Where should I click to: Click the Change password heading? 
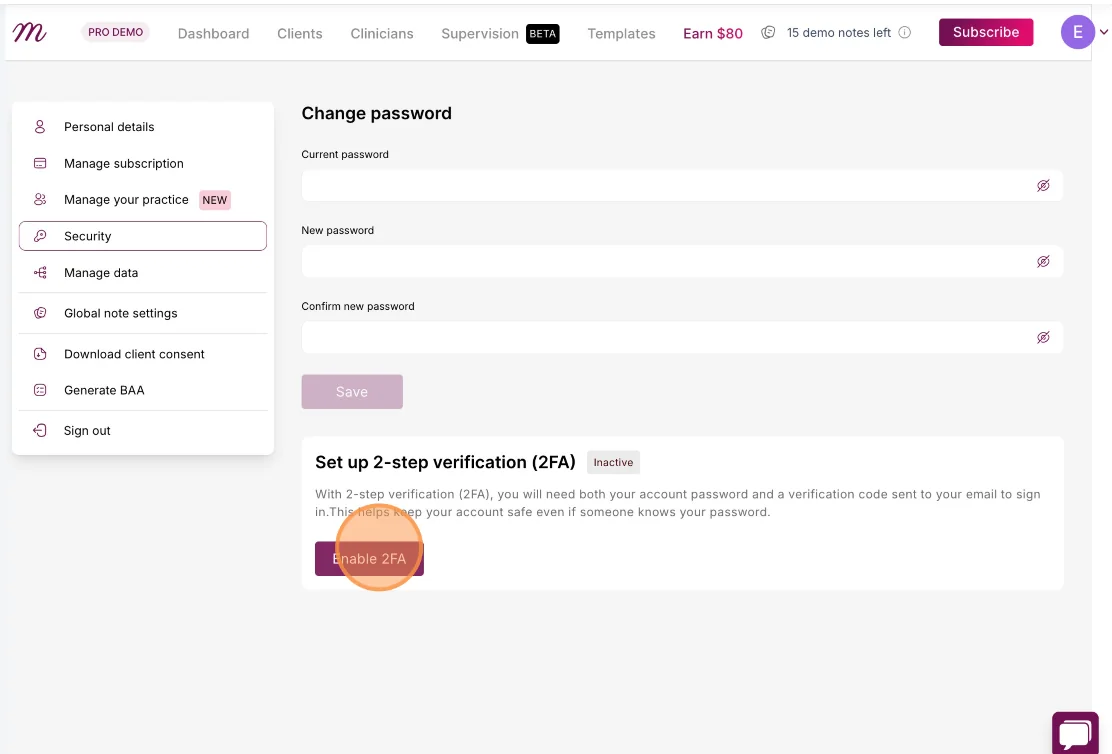377,113
